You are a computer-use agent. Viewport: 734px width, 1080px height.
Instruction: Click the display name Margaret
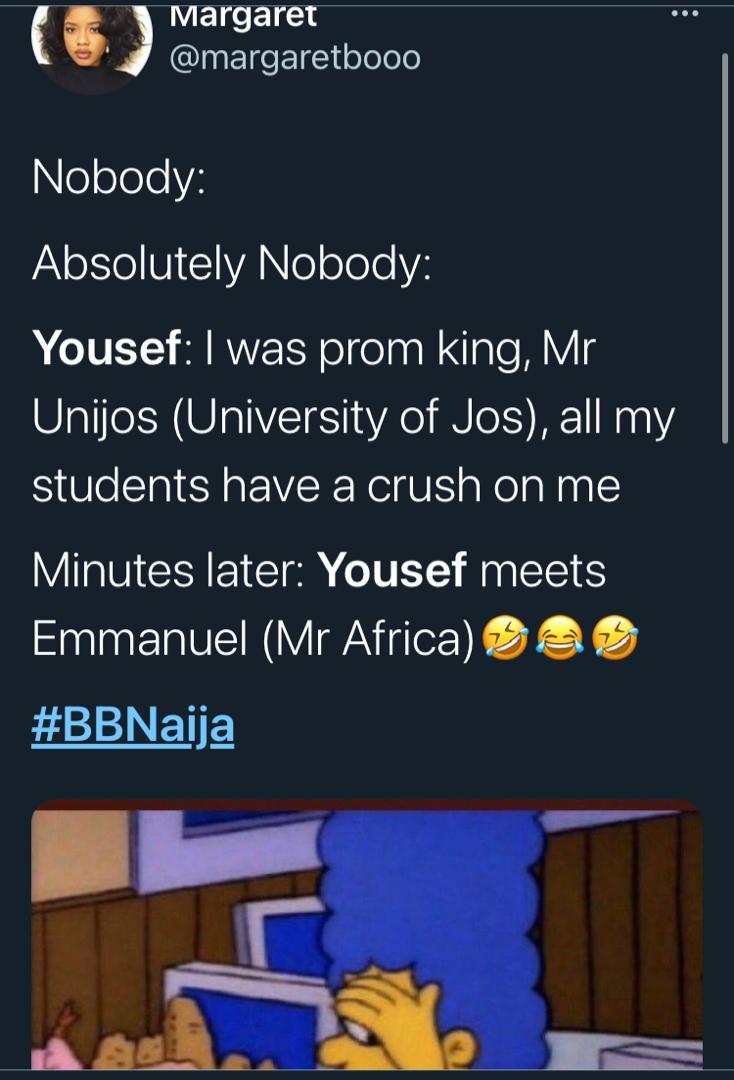click(x=244, y=15)
